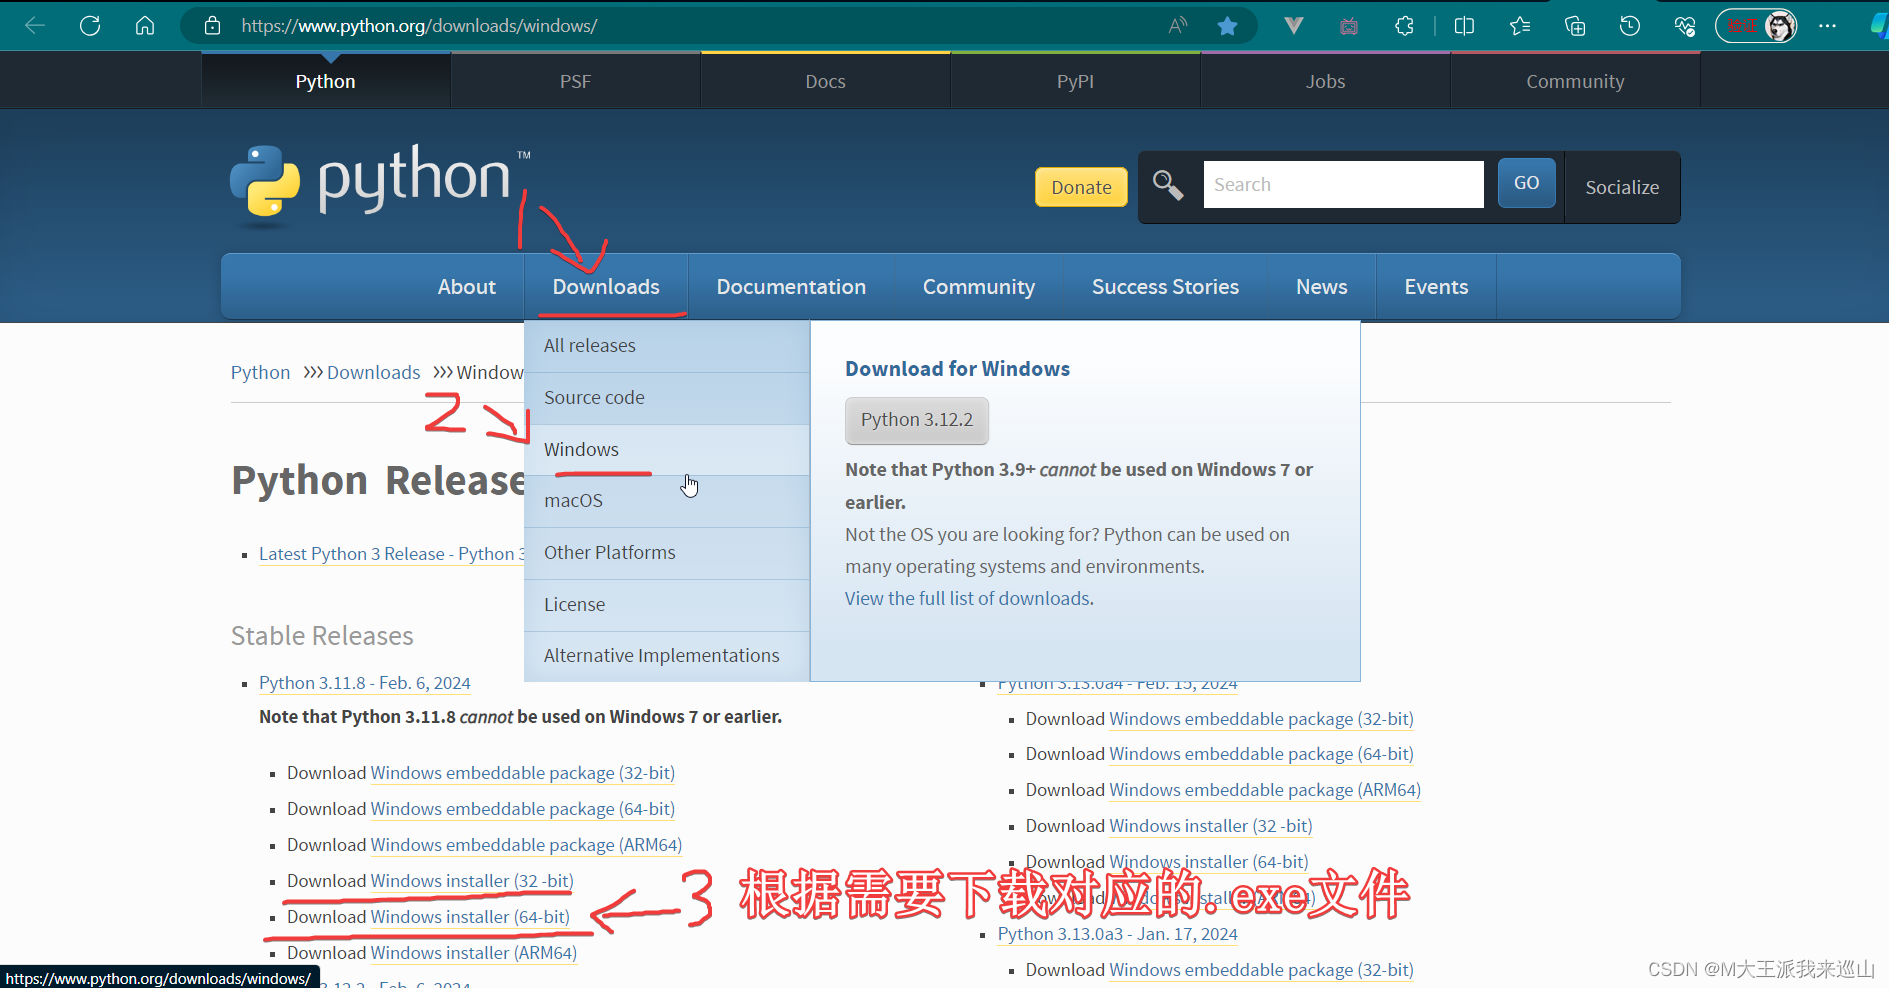The image size is (1889, 988).
Task: Click the Donate button
Action: click(1081, 187)
